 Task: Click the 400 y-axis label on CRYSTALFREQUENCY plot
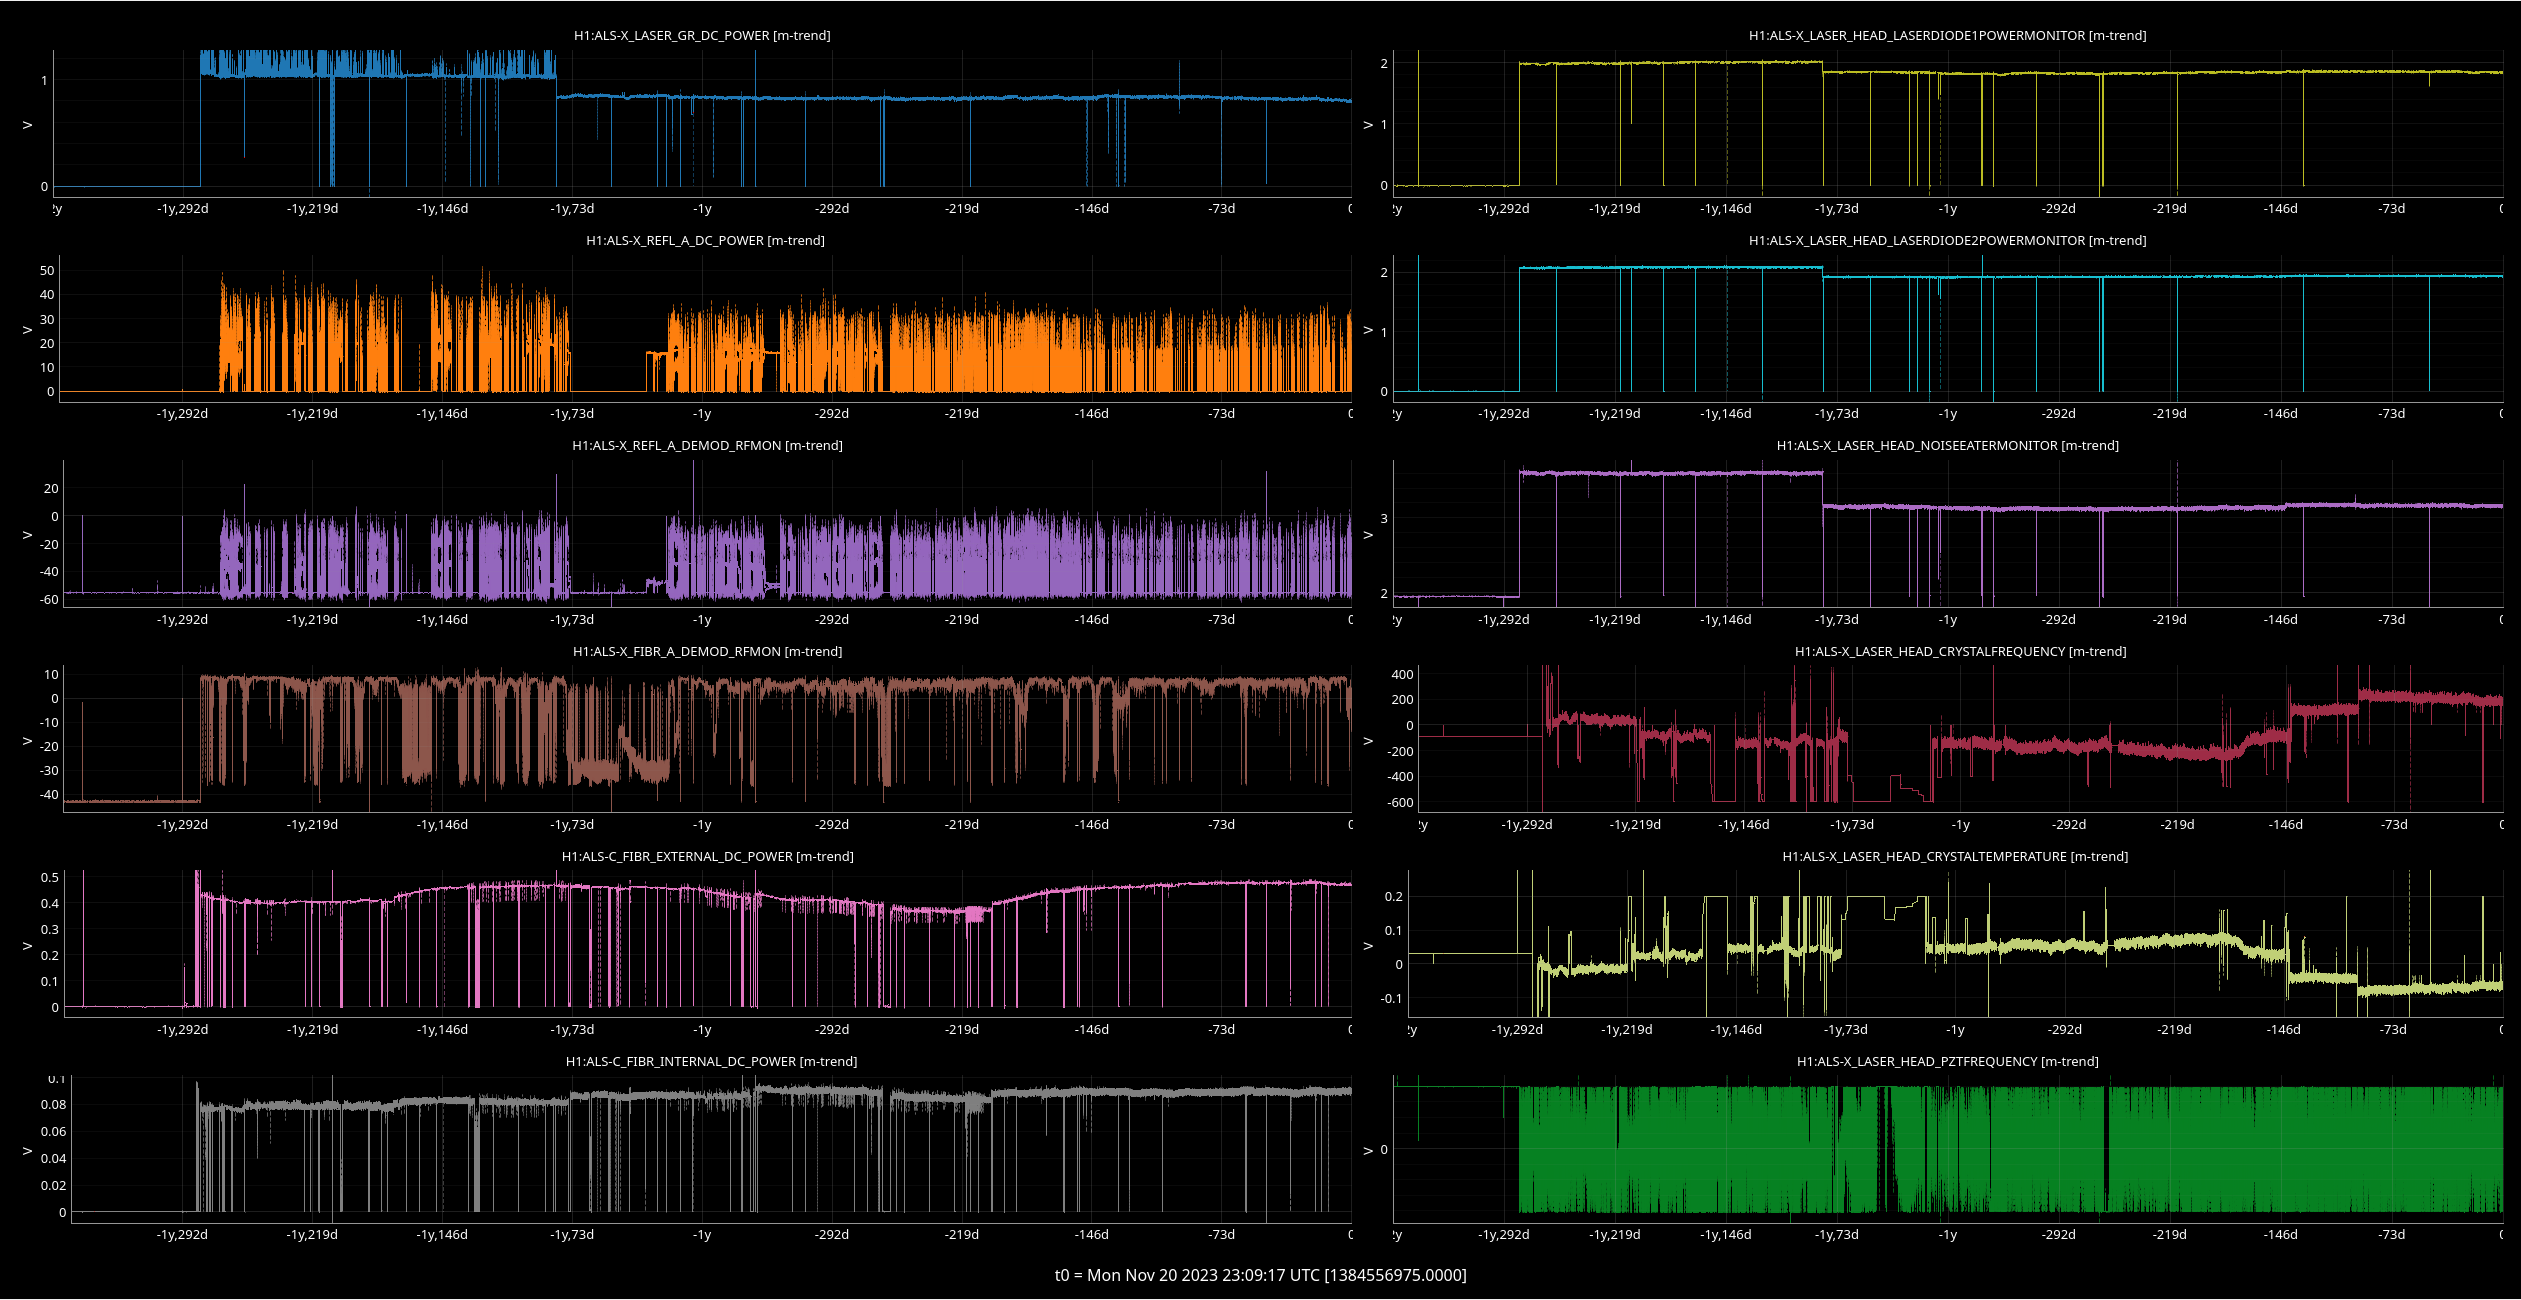coord(1402,675)
